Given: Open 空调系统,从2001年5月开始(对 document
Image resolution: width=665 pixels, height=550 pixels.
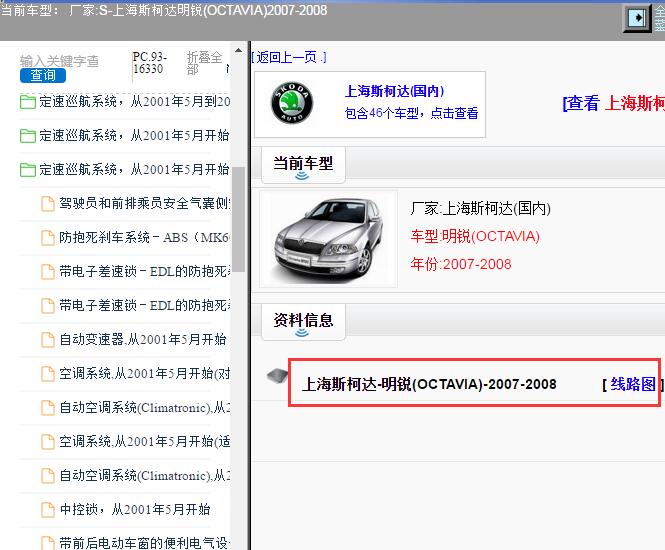Looking at the screenshot, I should click(145, 374).
